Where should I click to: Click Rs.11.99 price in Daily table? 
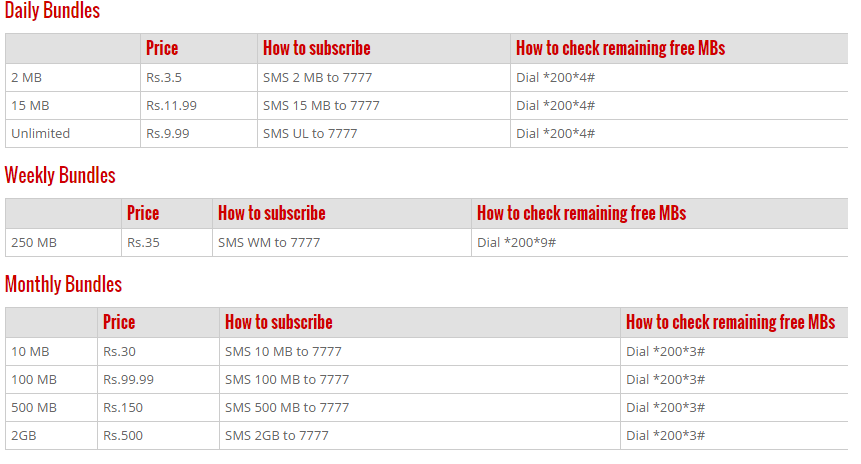point(199,105)
